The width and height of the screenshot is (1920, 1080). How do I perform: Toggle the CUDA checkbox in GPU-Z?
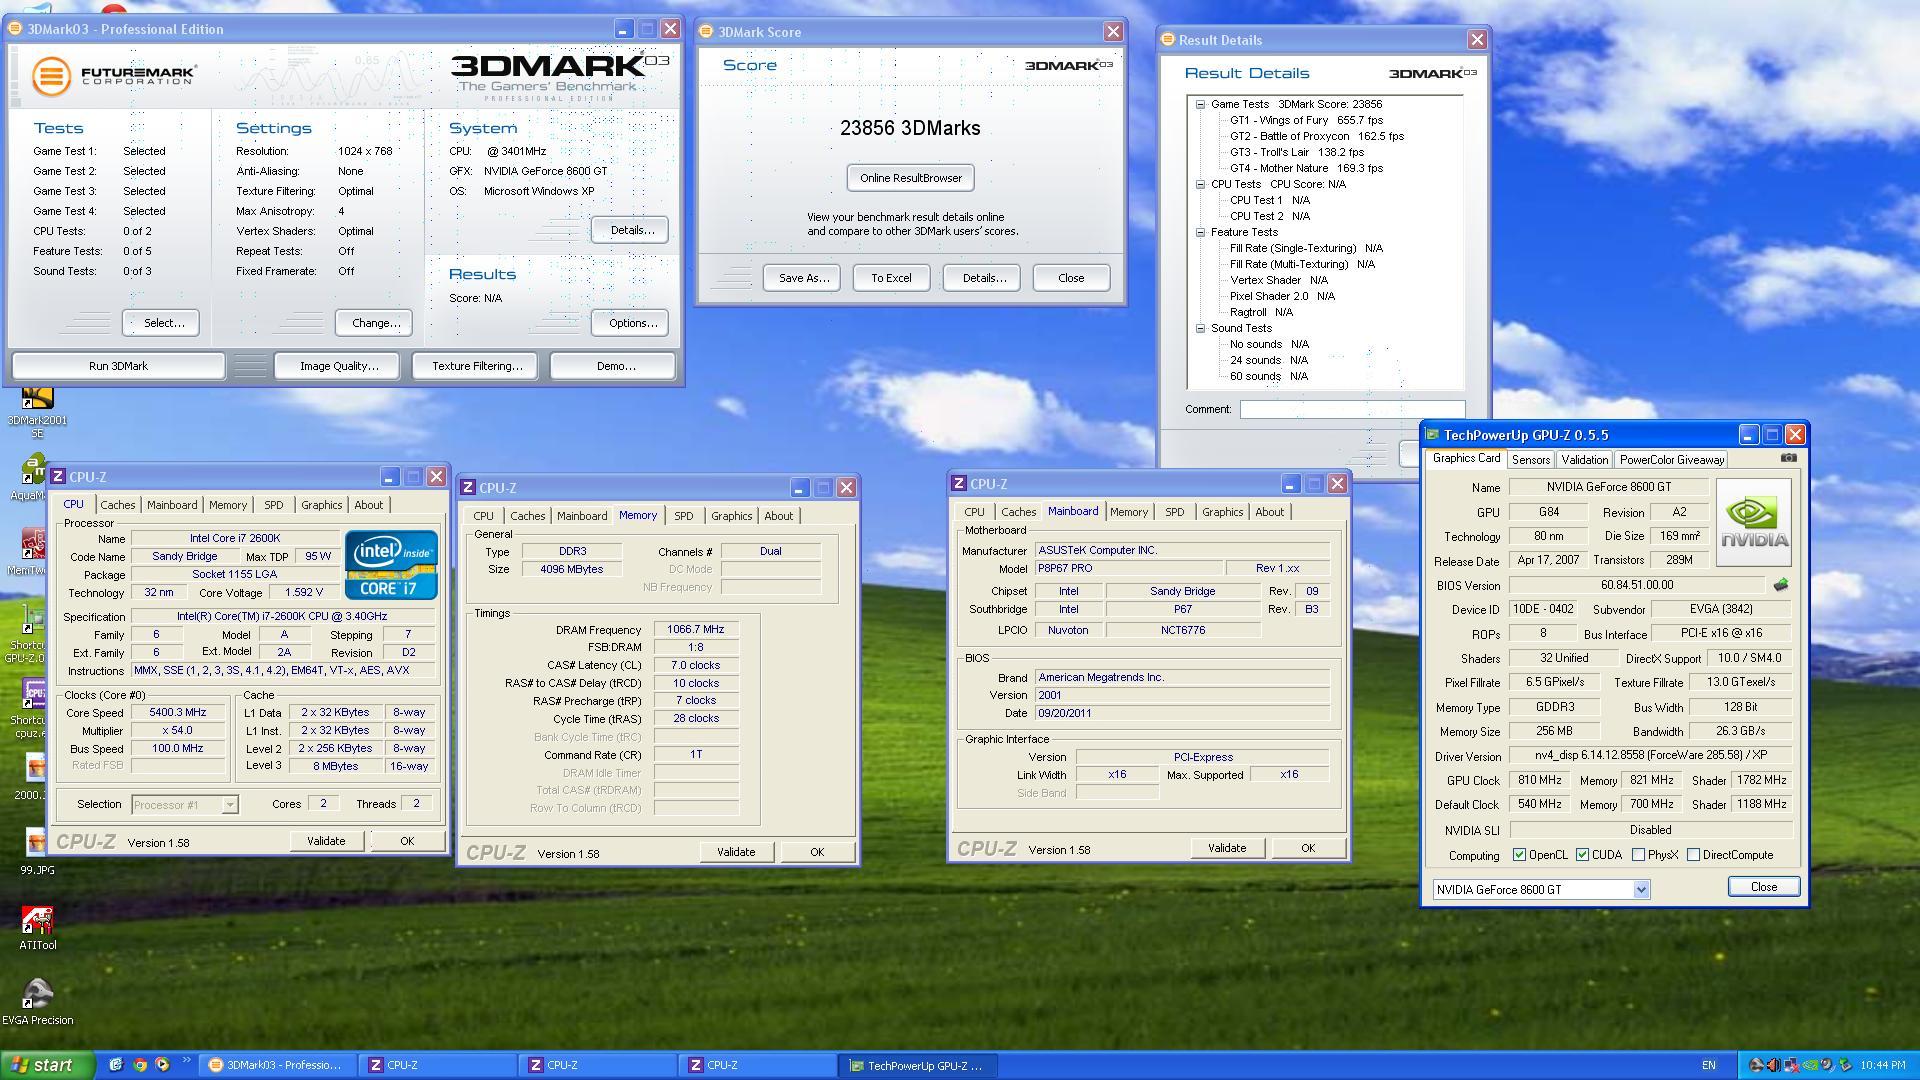coord(1582,855)
